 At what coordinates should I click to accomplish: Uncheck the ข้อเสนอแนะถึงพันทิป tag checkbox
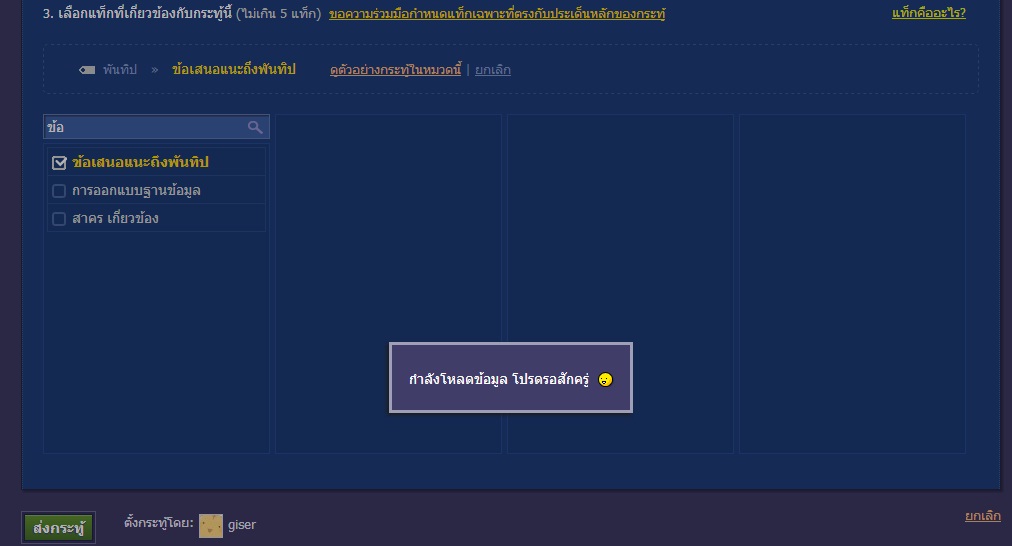click(x=59, y=163)
